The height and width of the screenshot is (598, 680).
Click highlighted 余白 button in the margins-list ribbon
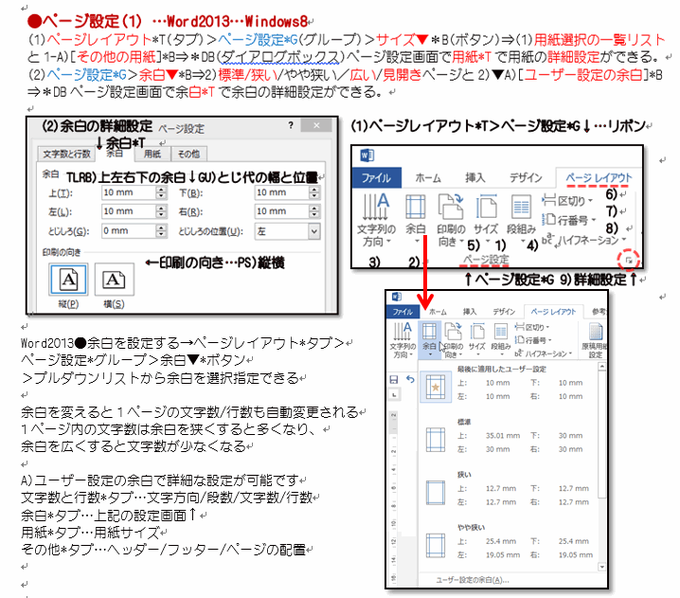pyautogui.click(x=429, y=340)
